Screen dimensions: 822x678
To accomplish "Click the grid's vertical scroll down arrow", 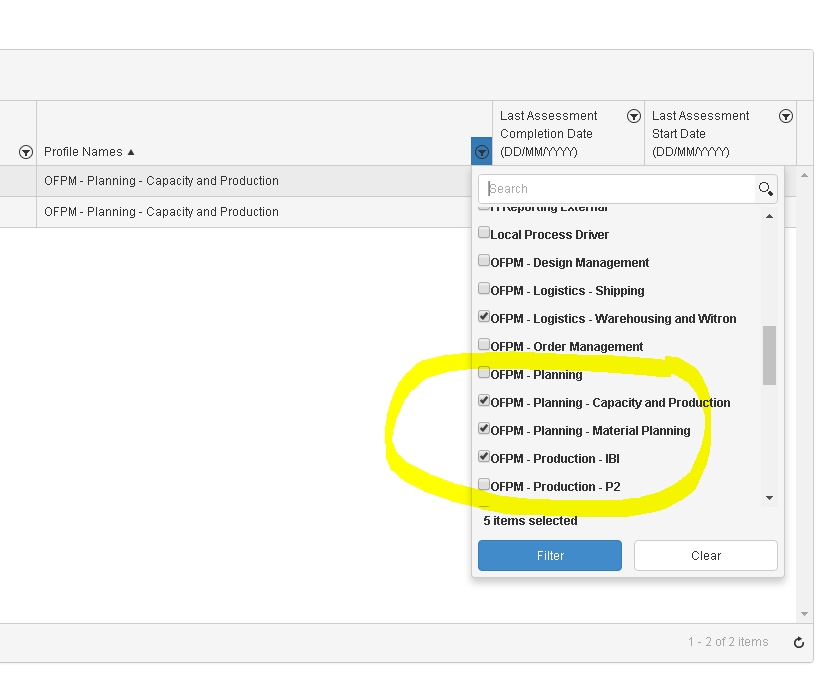I will (x=804, y=614).
